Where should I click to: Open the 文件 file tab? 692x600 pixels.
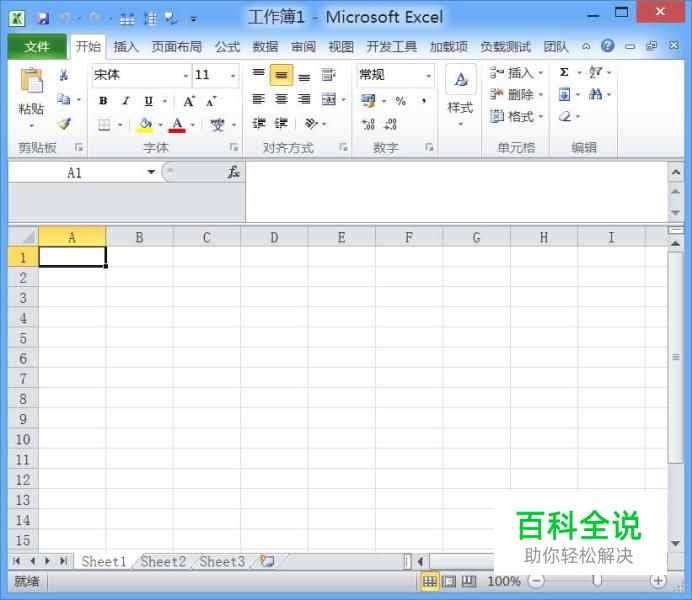[x=37, y=46]
